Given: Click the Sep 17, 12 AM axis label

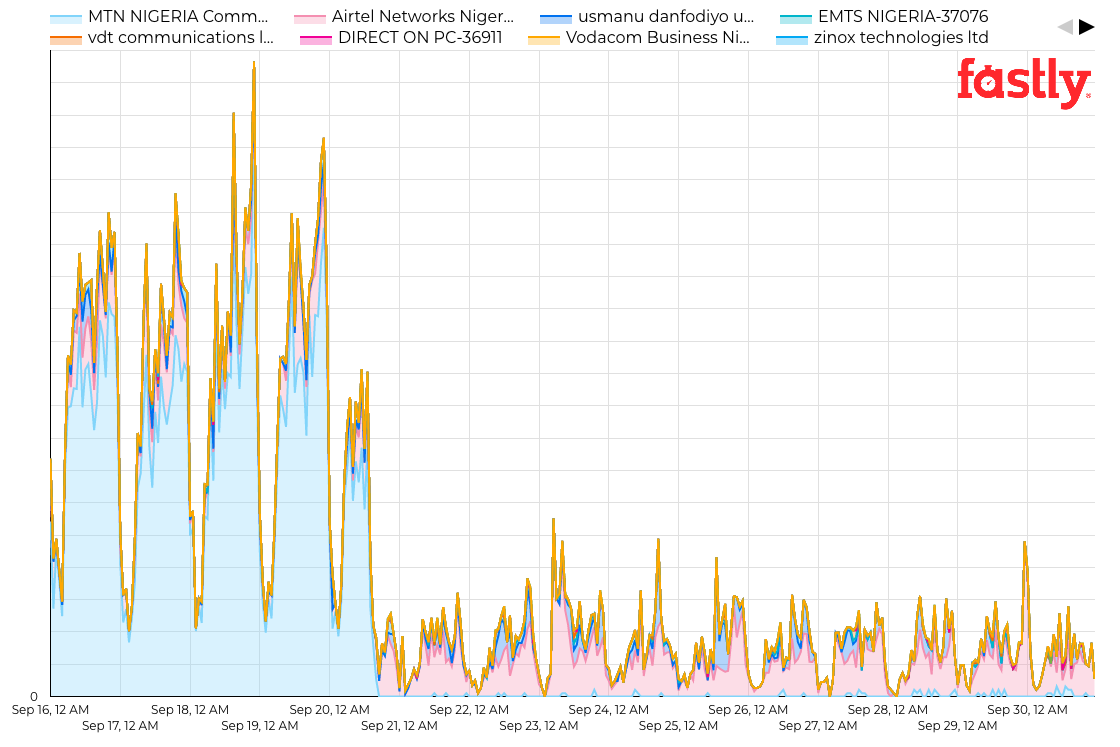Looking at the screenshot, I should pyautogui.click(x=120, y=726).
